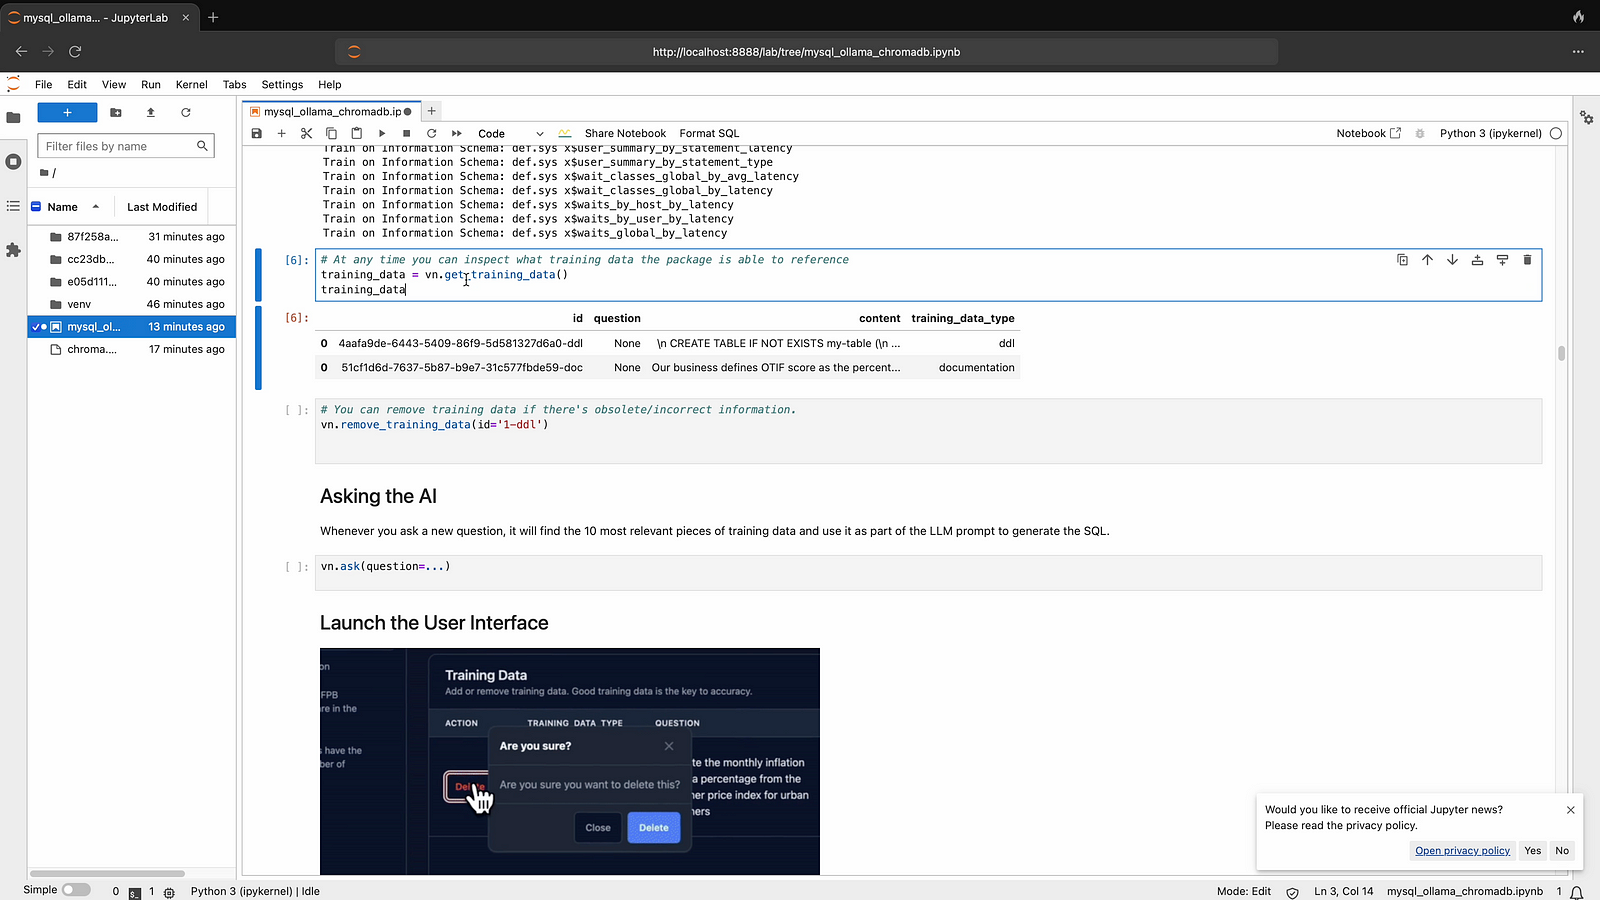Open the Extension Manager sidebar icon
The height and width of the screenshot is (900, 1600).
(x=13, y=250)
